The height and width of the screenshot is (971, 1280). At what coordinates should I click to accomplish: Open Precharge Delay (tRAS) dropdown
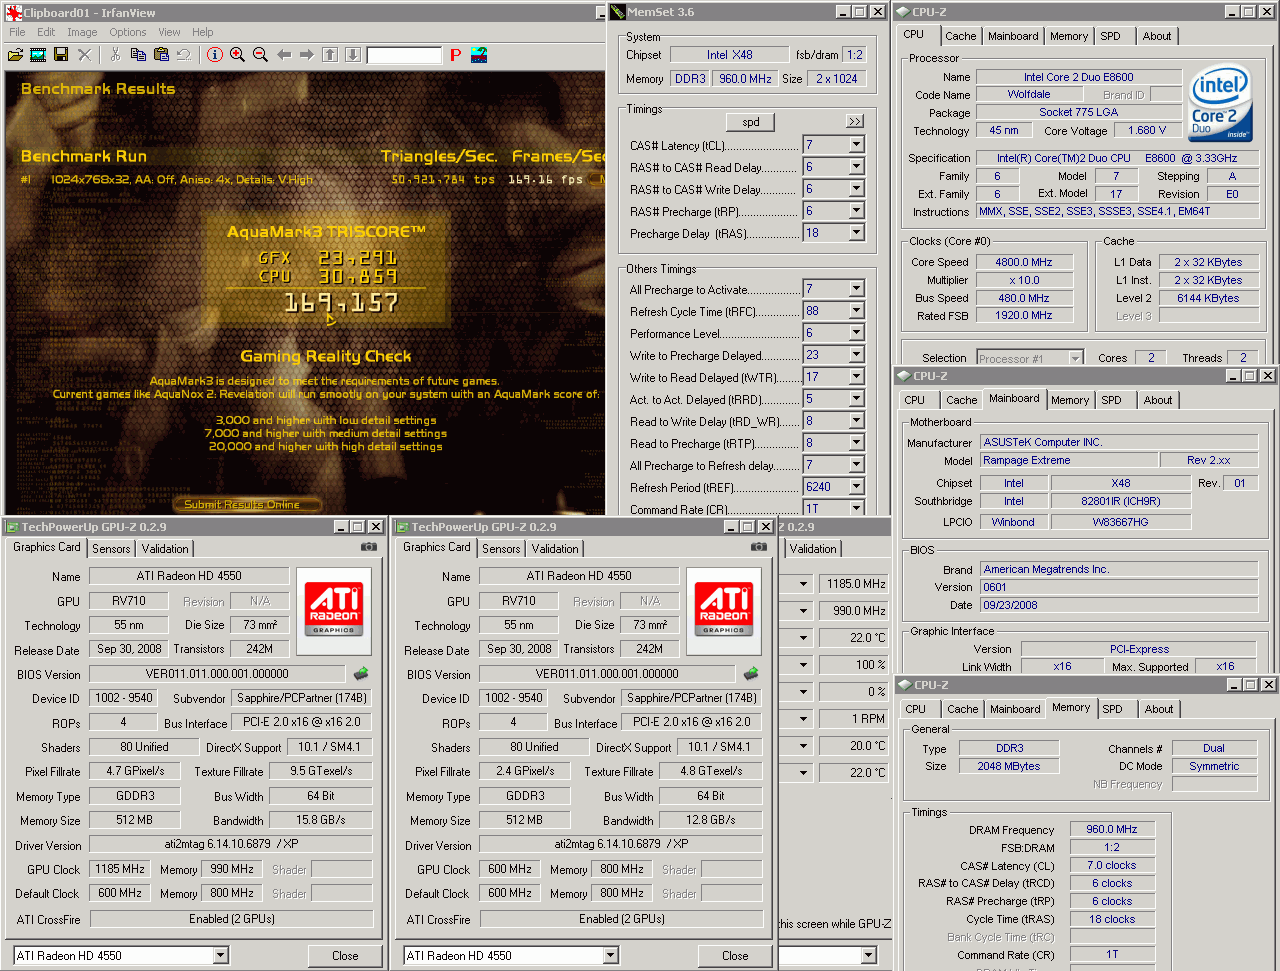pos(856,233)
